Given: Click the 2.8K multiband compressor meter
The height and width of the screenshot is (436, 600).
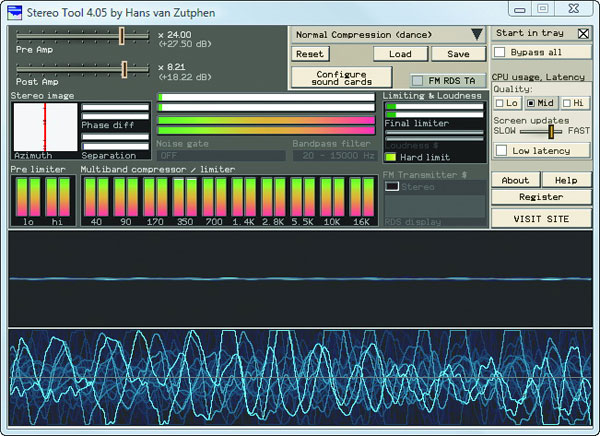Looking at the screenshot, I should [273, 197].
